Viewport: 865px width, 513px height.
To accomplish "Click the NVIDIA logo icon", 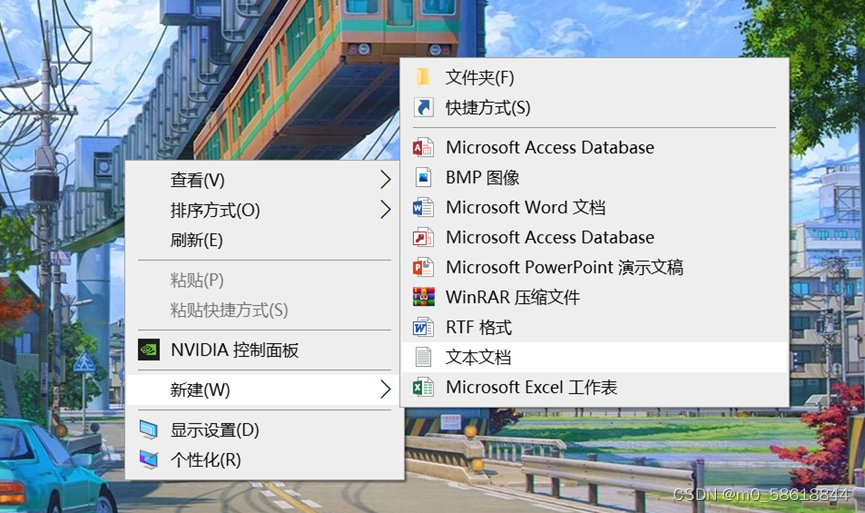I will click(148, 350).
